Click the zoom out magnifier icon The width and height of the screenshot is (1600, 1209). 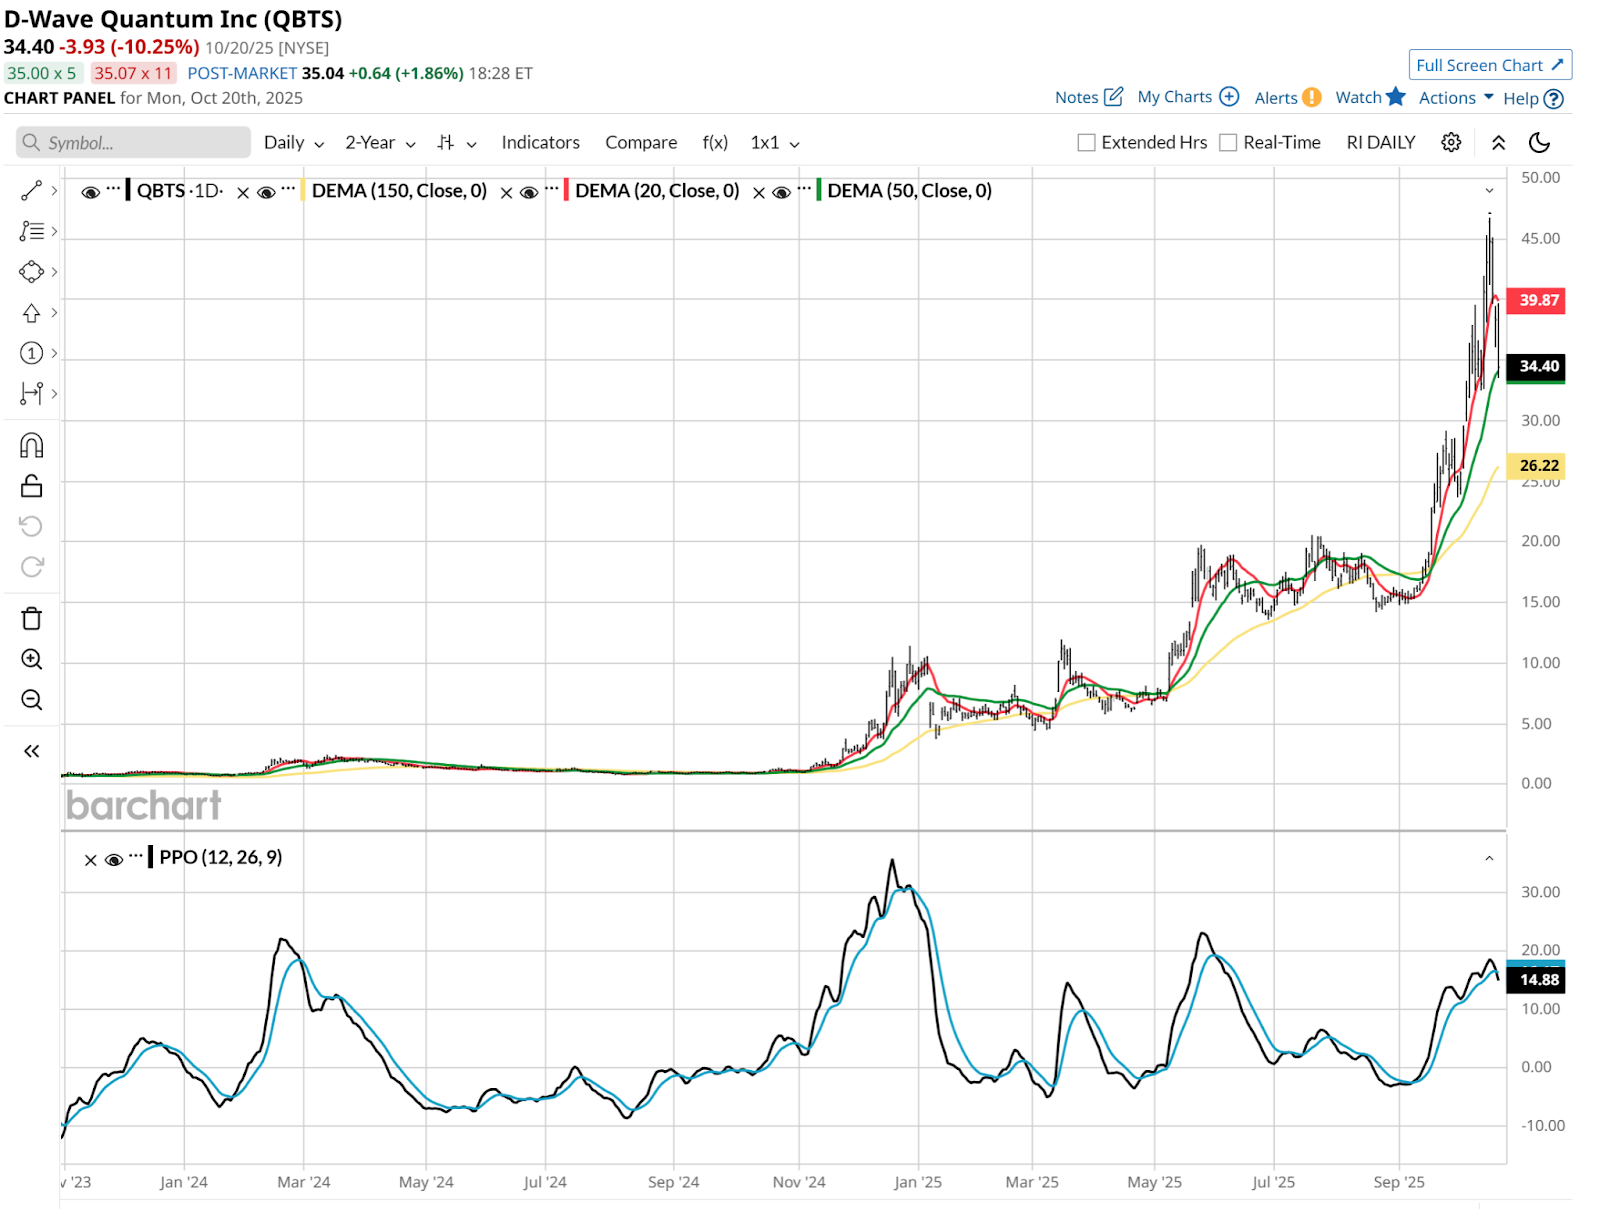tap(31, 700)
